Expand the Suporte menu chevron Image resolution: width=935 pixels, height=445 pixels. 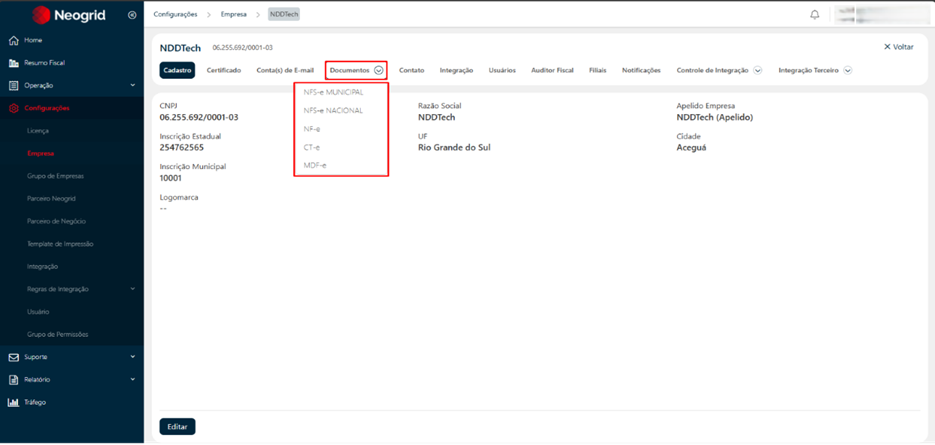tap(133, 357)
